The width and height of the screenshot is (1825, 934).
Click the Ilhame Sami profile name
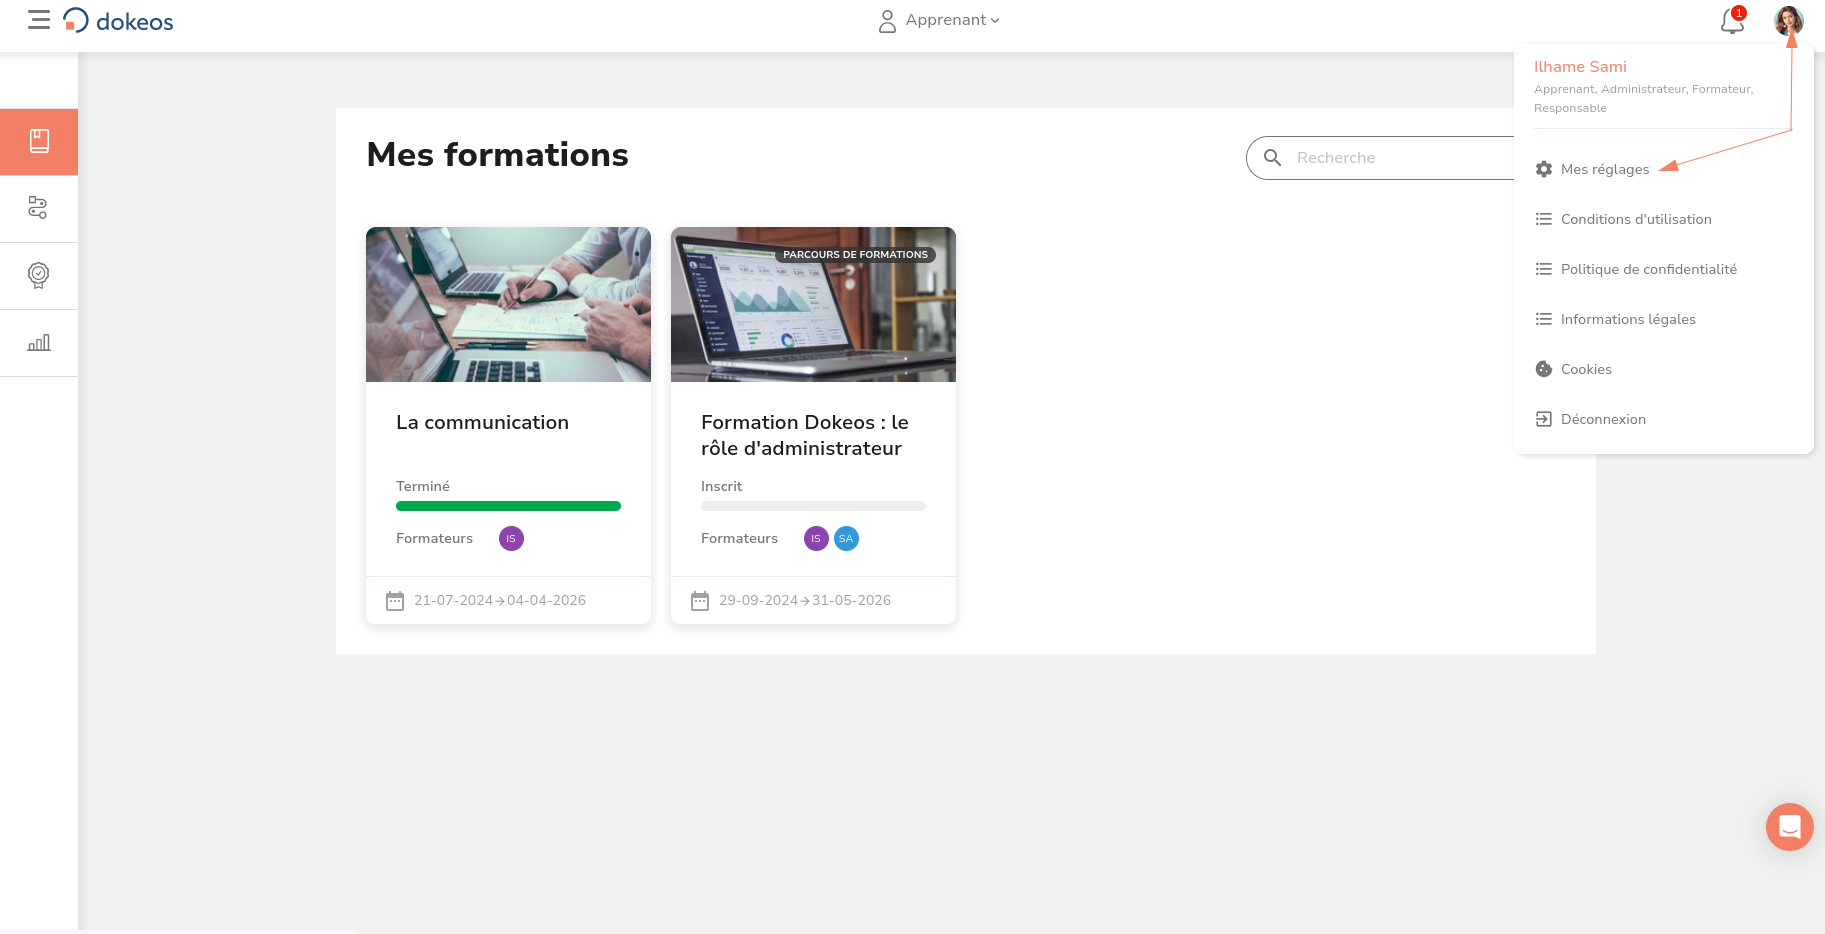pyautogui.click(x=1580, y=67)
